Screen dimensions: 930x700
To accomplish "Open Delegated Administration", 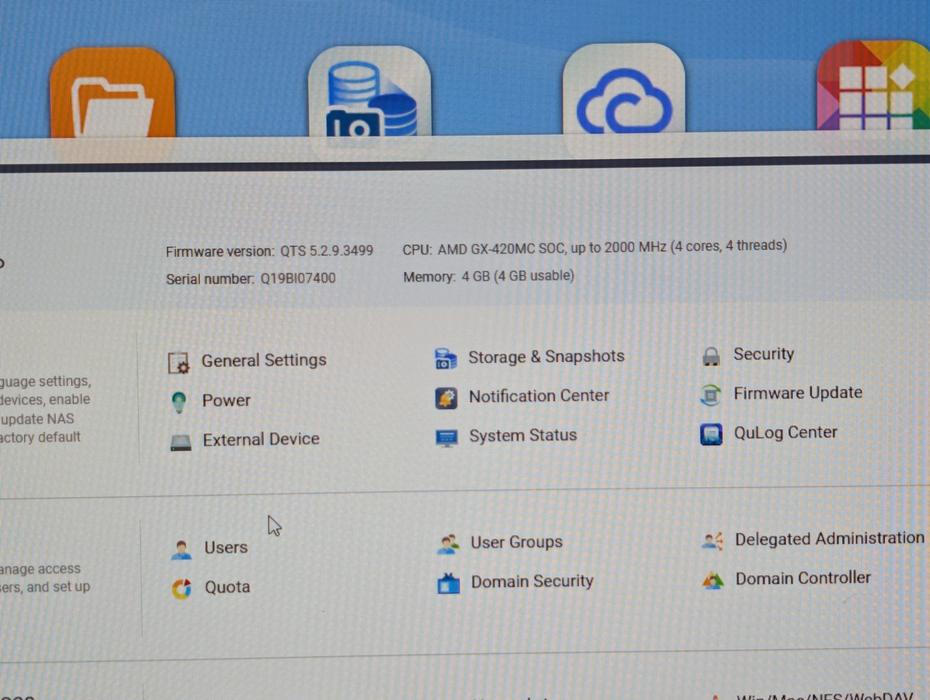I will point(829,538).
